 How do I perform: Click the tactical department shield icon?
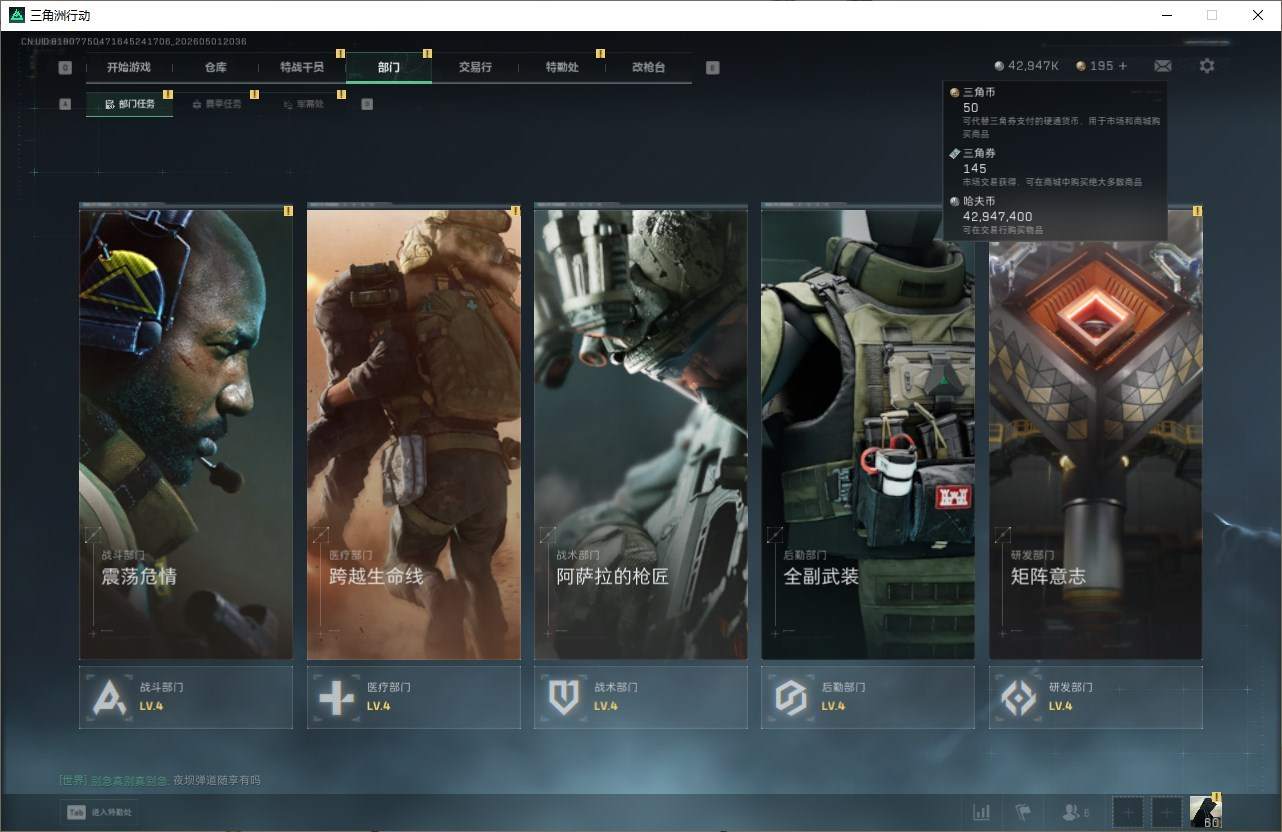click(564, 697)
